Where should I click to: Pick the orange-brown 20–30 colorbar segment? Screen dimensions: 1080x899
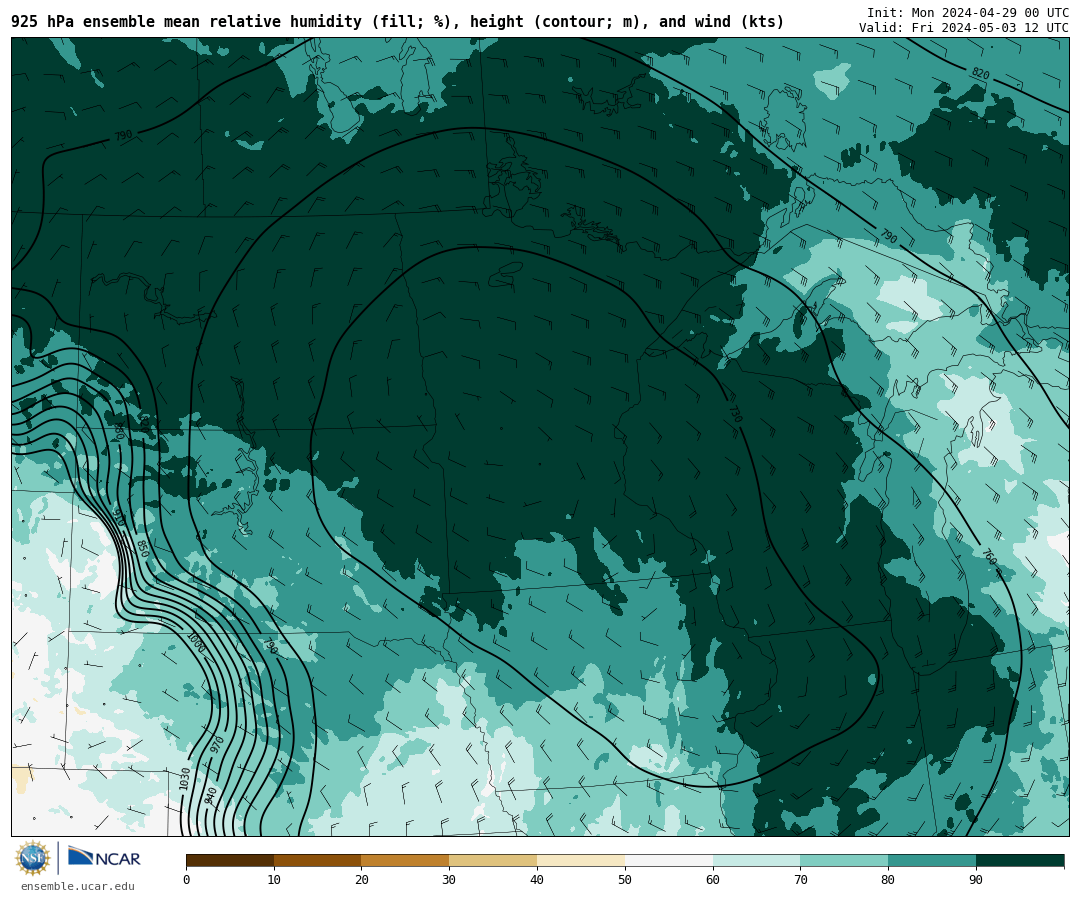click(405, 860)
